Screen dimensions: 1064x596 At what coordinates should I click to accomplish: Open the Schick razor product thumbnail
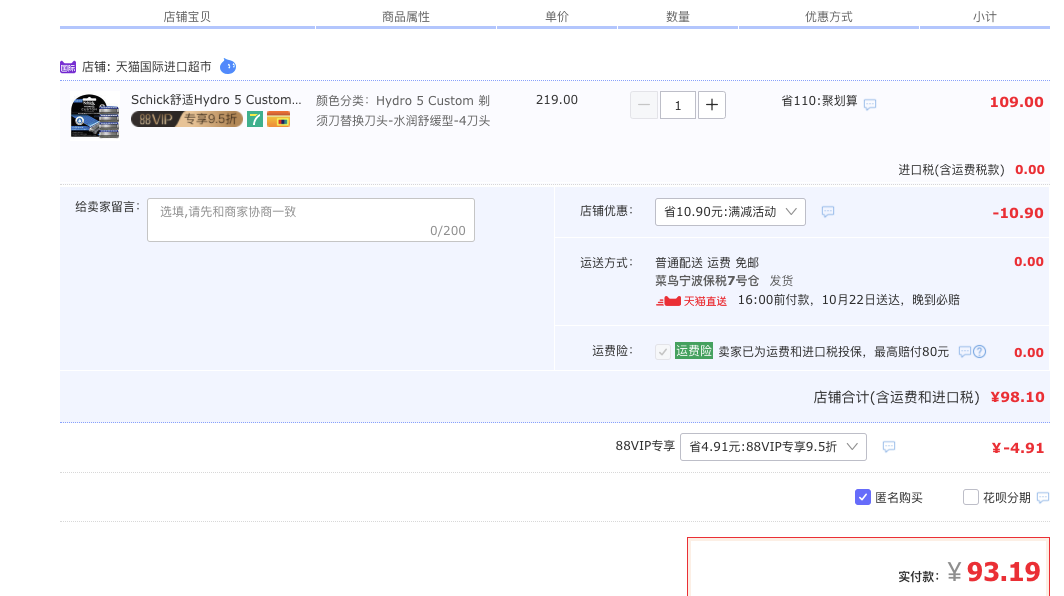95,115
